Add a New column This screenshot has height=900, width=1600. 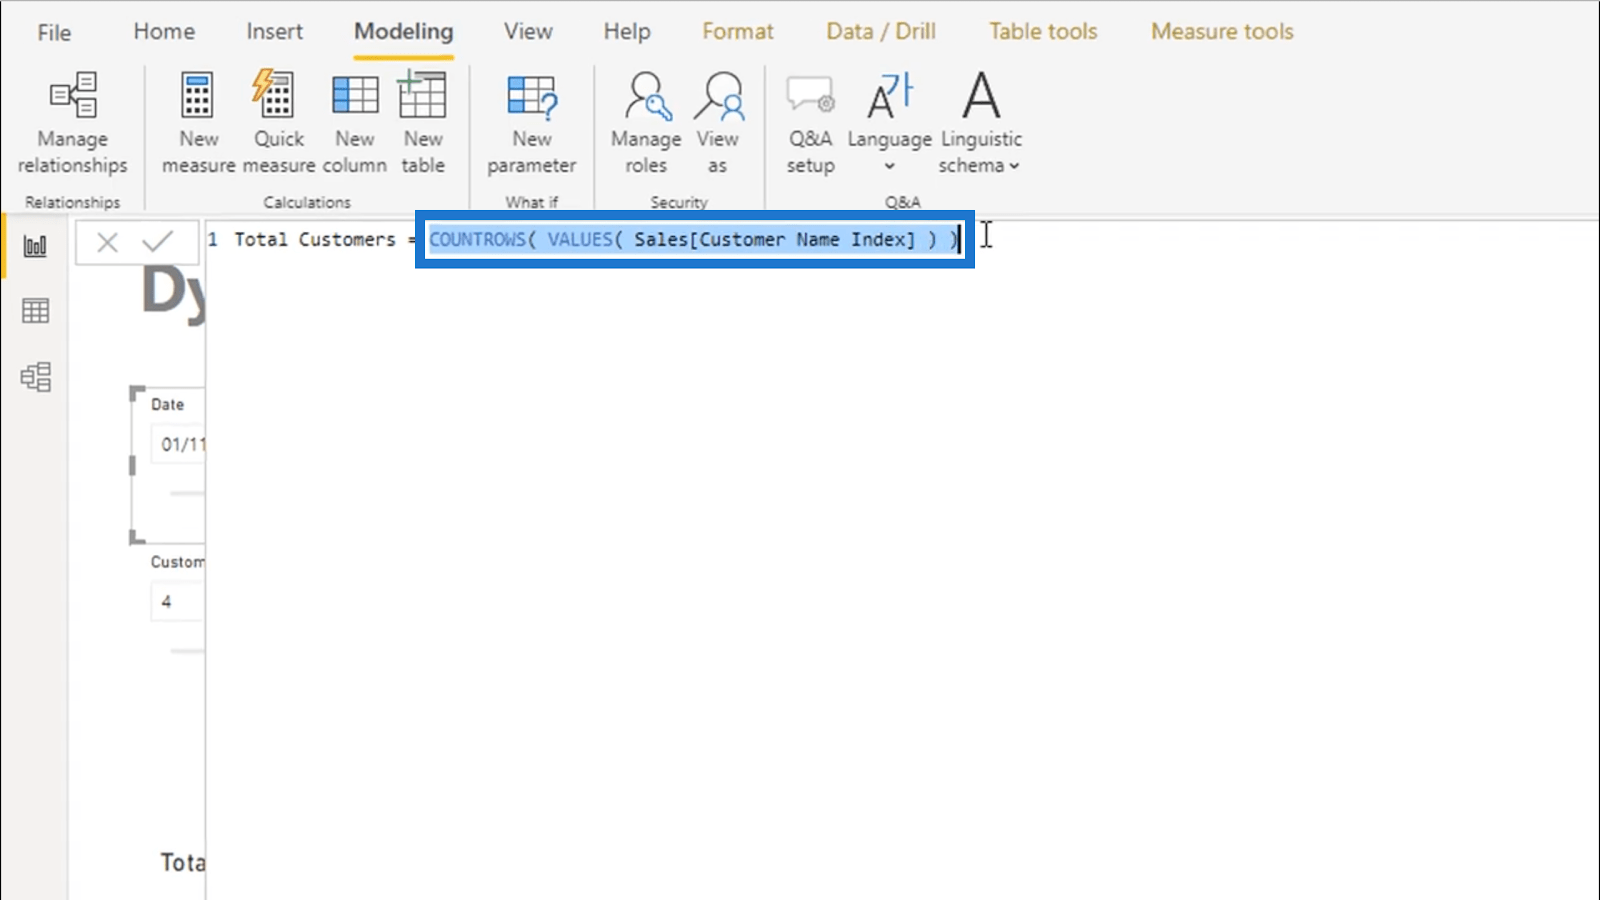(x=355, y=124)
